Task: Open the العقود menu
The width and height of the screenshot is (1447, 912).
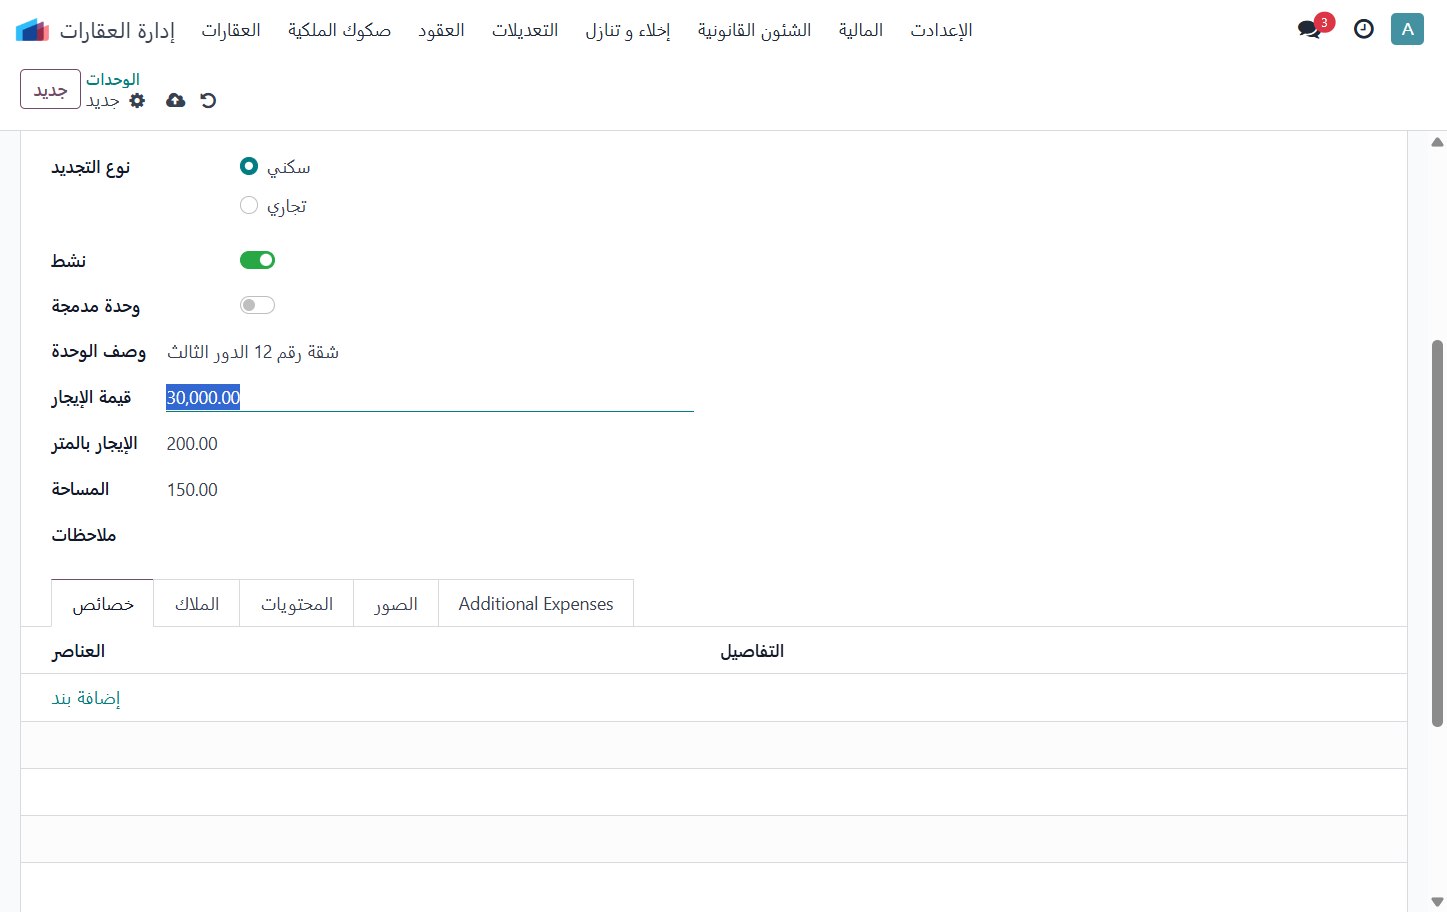Action: pyautogui.click(x=441, y=30)
